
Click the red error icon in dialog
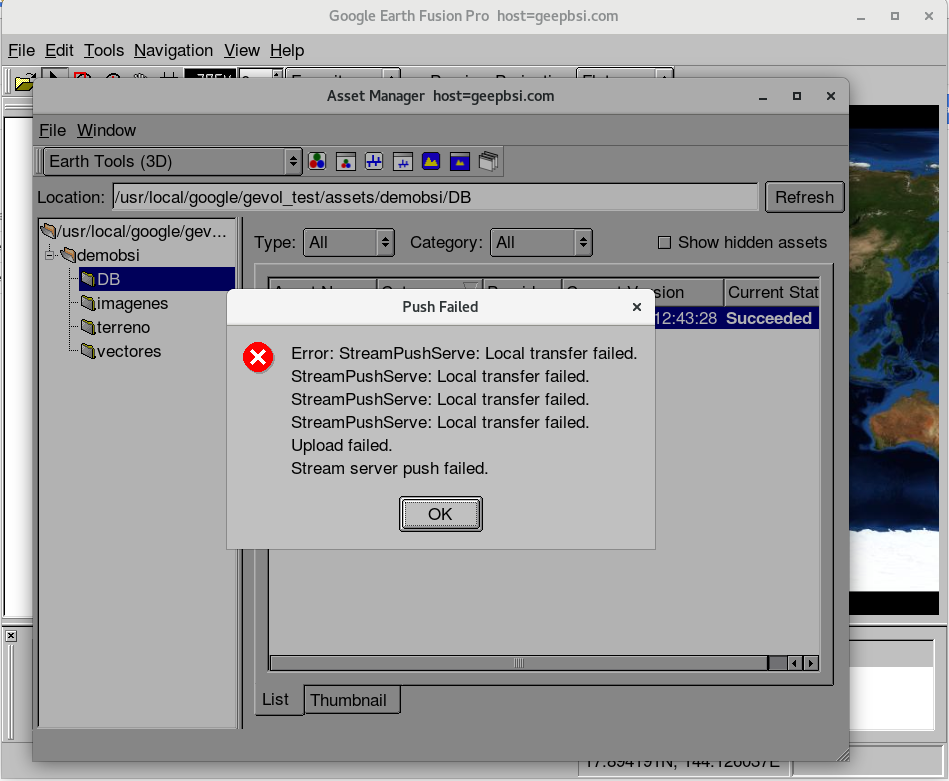[x=258, y=357]
